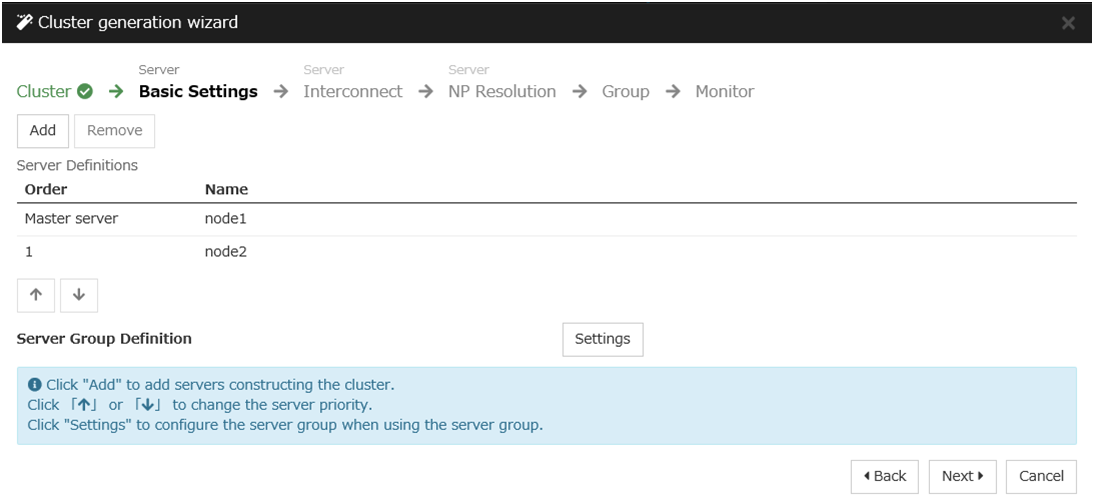1094x497 pixels.
Task: Click the up arrow to raise server priority
Action: point(35,295)
